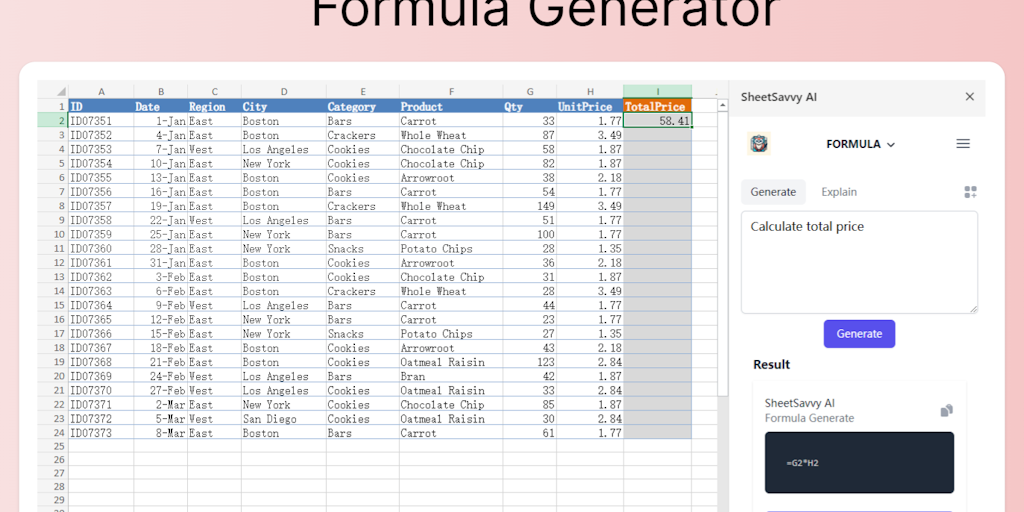
Task: Click the 'Oatmeal Raisin' cell in row 19
Action: pyautogui.click(x=451, y=362)
